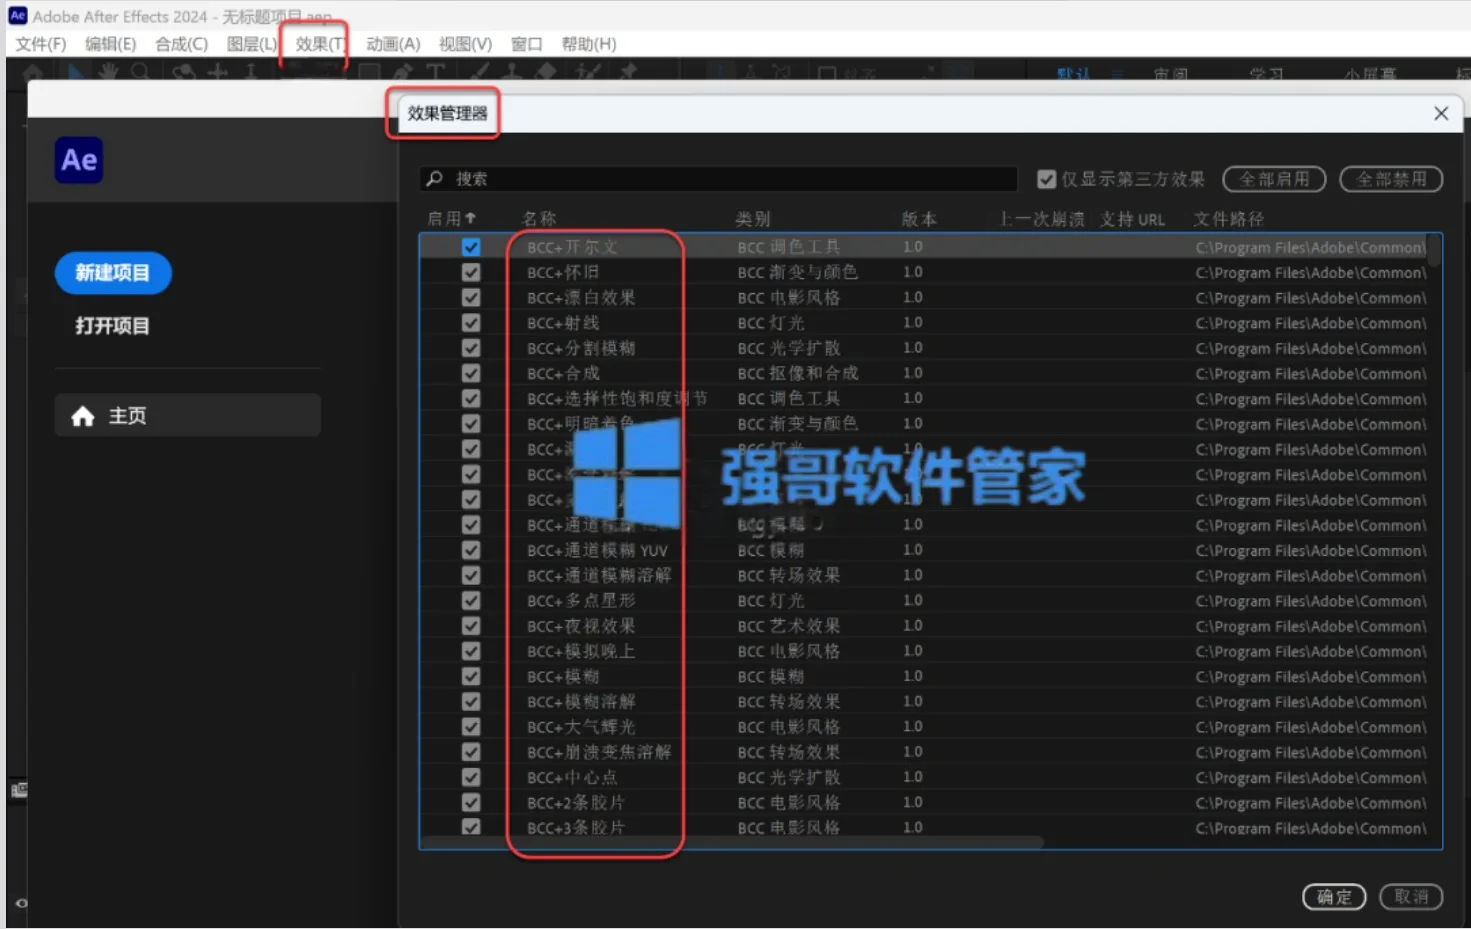This screenshot has width=1471, height=929.
Task: Open the 效果(T) menu
Action: tap(320, 44)
